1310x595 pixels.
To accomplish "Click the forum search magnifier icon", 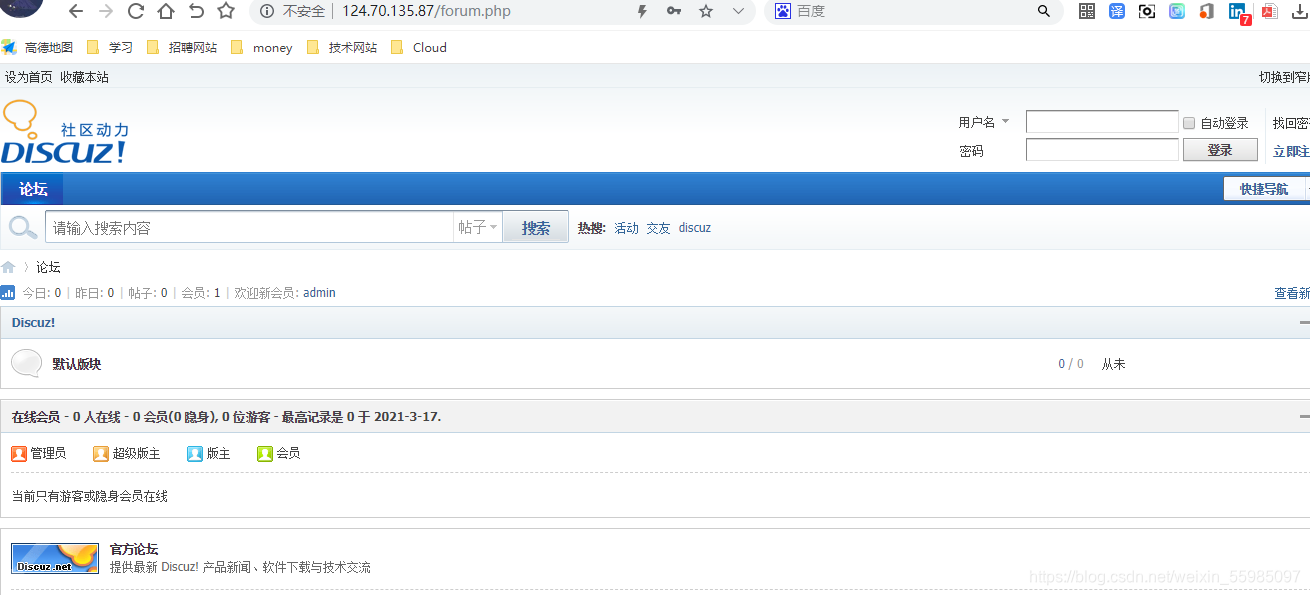I will point(23,227).
